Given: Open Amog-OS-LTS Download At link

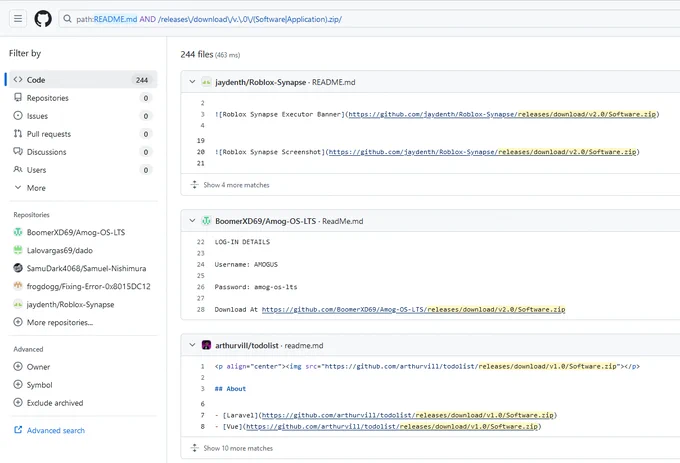Looking at the screenshot, I should tap(414, 310).
